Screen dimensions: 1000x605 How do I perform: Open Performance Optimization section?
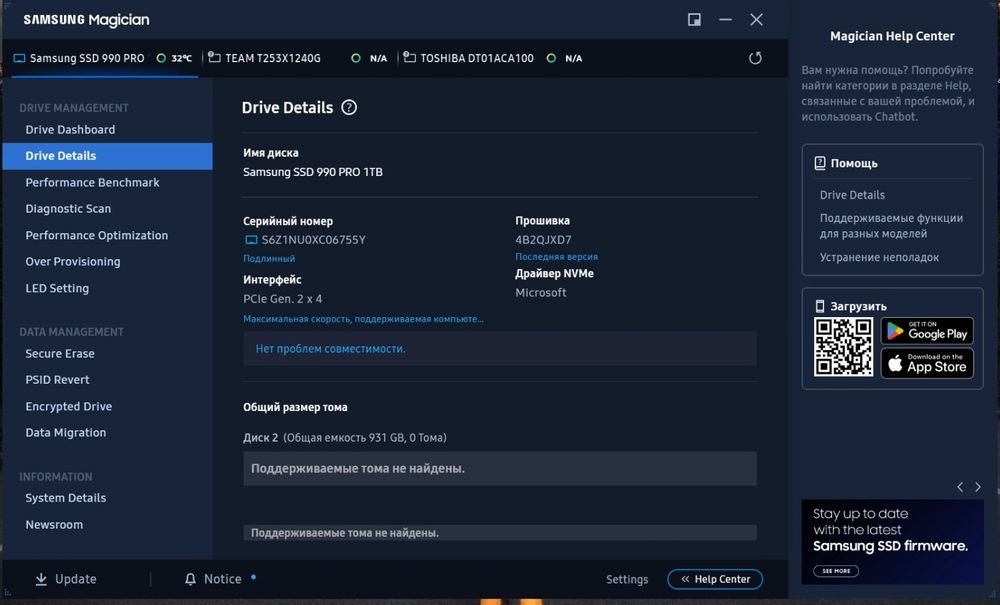[x=97, y=235]
